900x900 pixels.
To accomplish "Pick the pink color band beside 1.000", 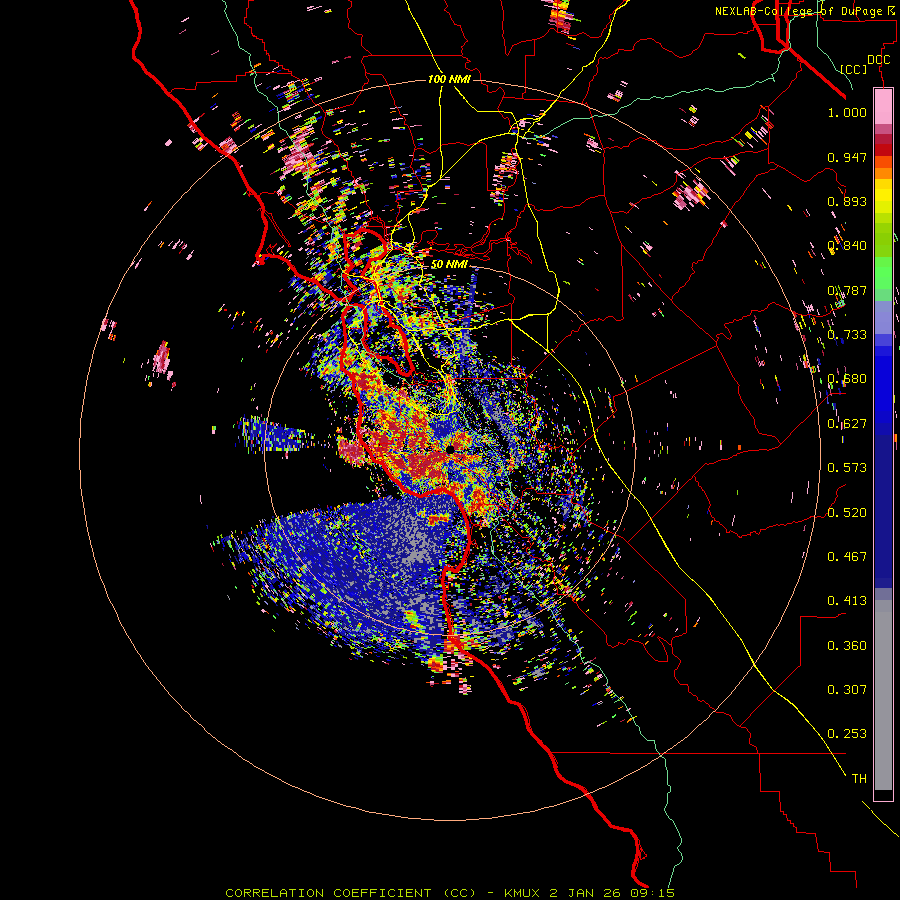I will pos(883,107).
